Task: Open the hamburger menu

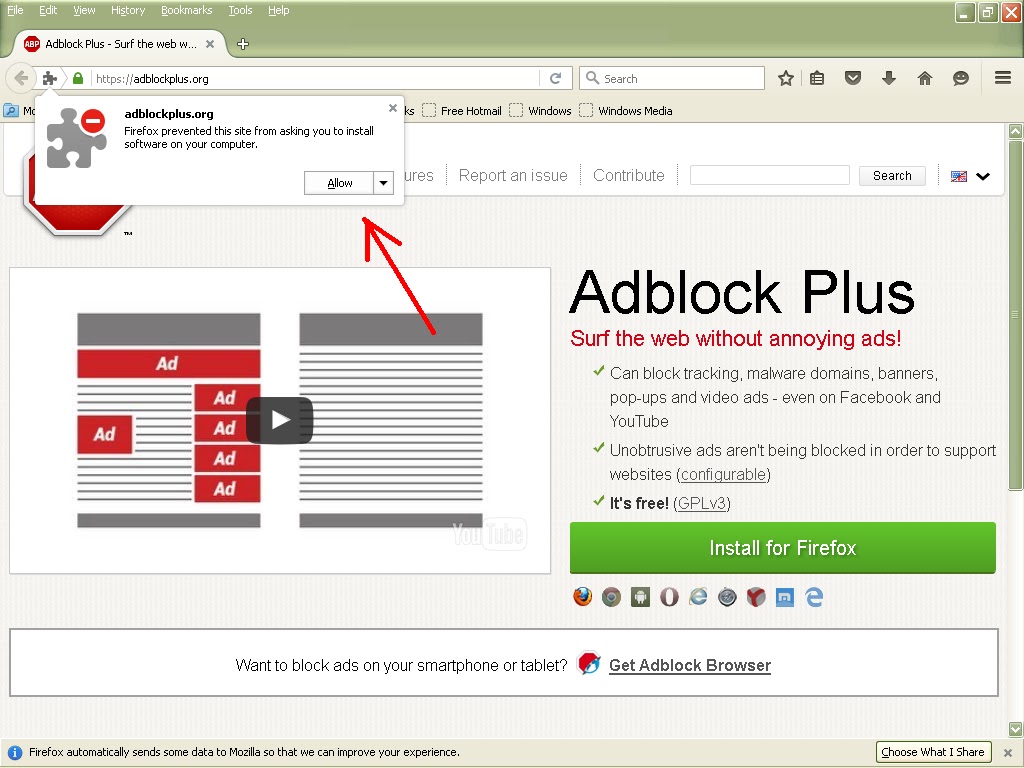Action: [1003, 78]
